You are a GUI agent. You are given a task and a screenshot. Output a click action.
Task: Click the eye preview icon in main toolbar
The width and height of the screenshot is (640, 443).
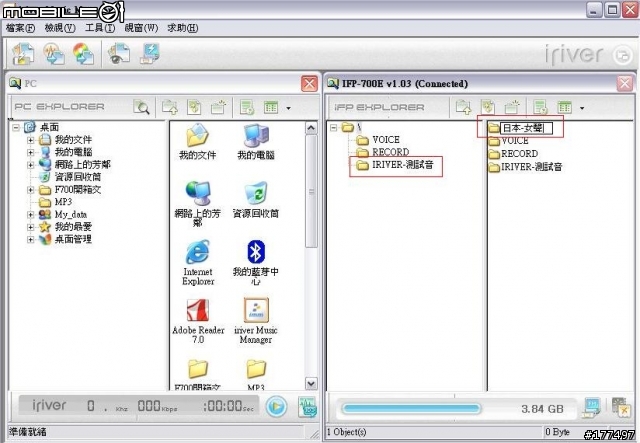[119, 54]
